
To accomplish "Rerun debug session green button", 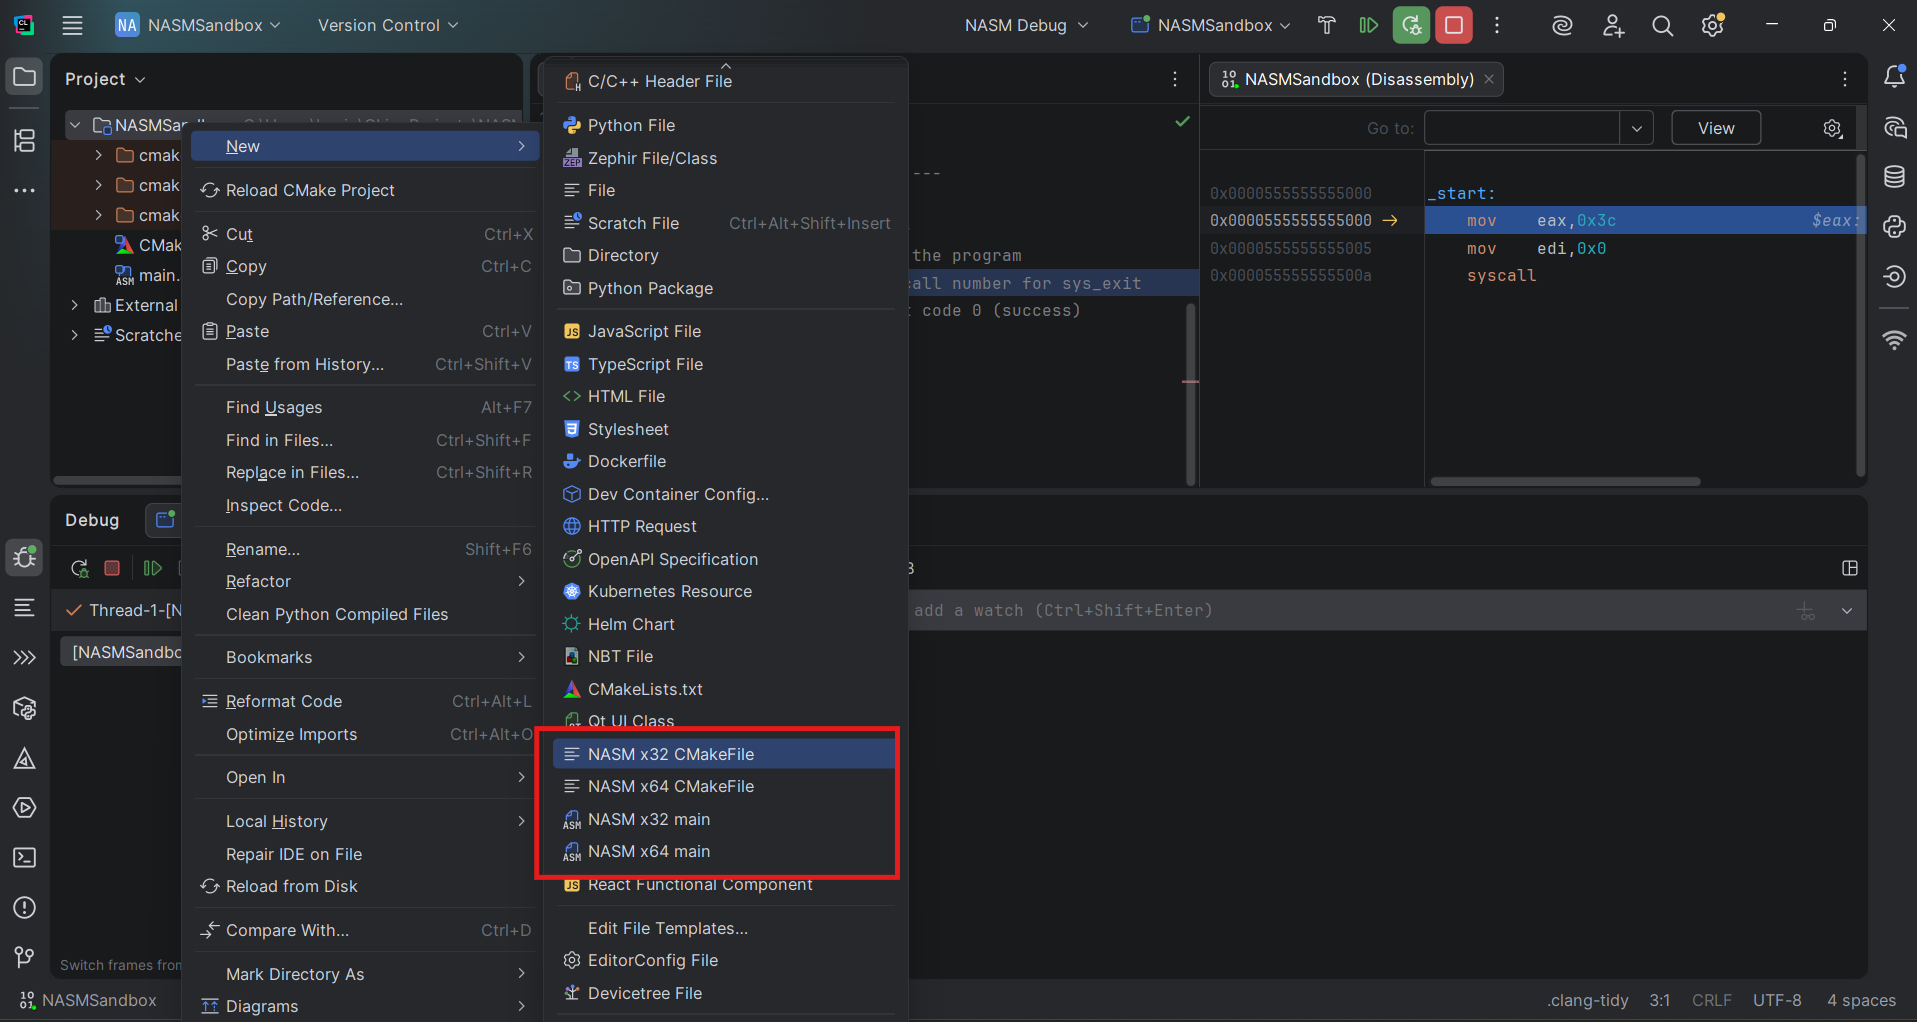I will (1411, 25).
